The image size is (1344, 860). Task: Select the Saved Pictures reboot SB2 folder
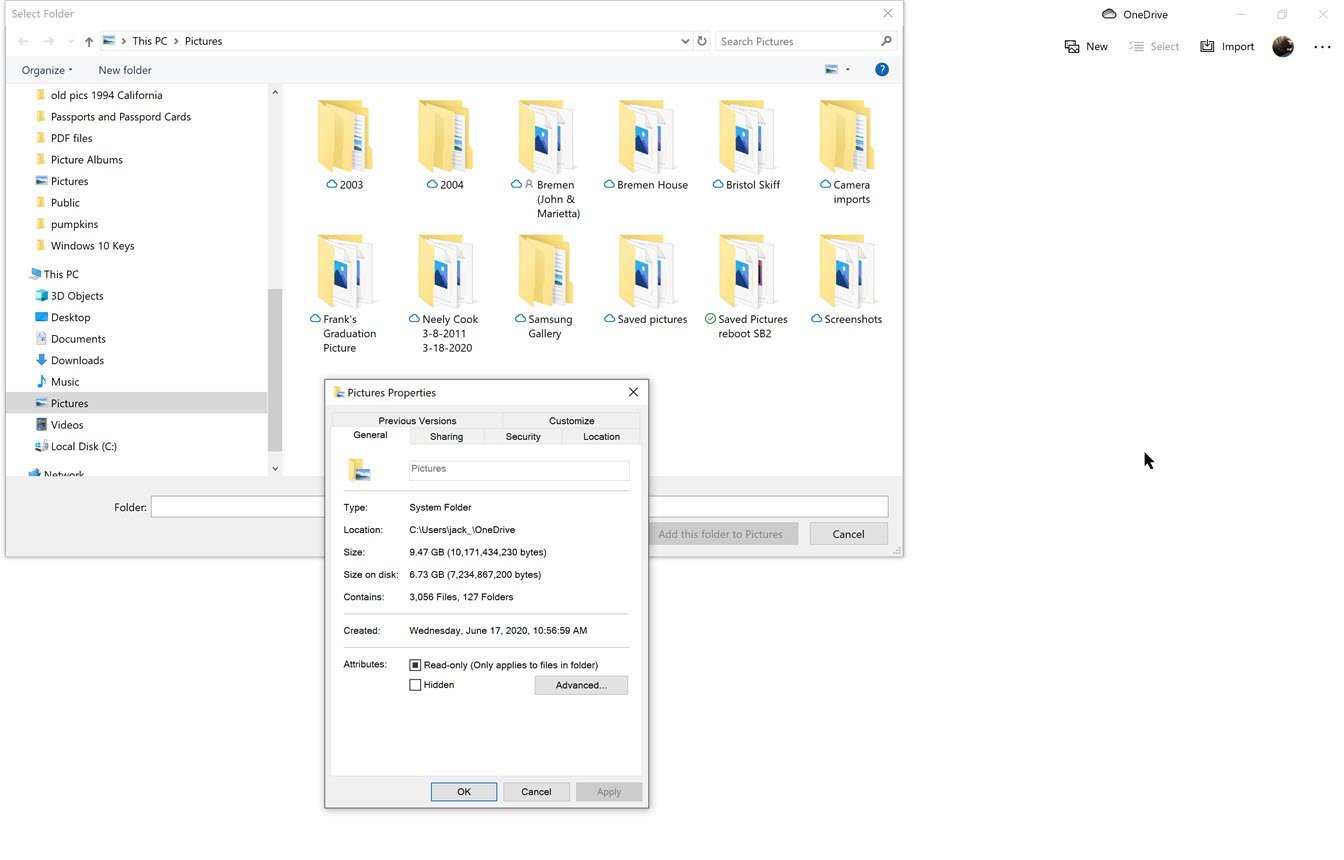click(x=746, y=288)
